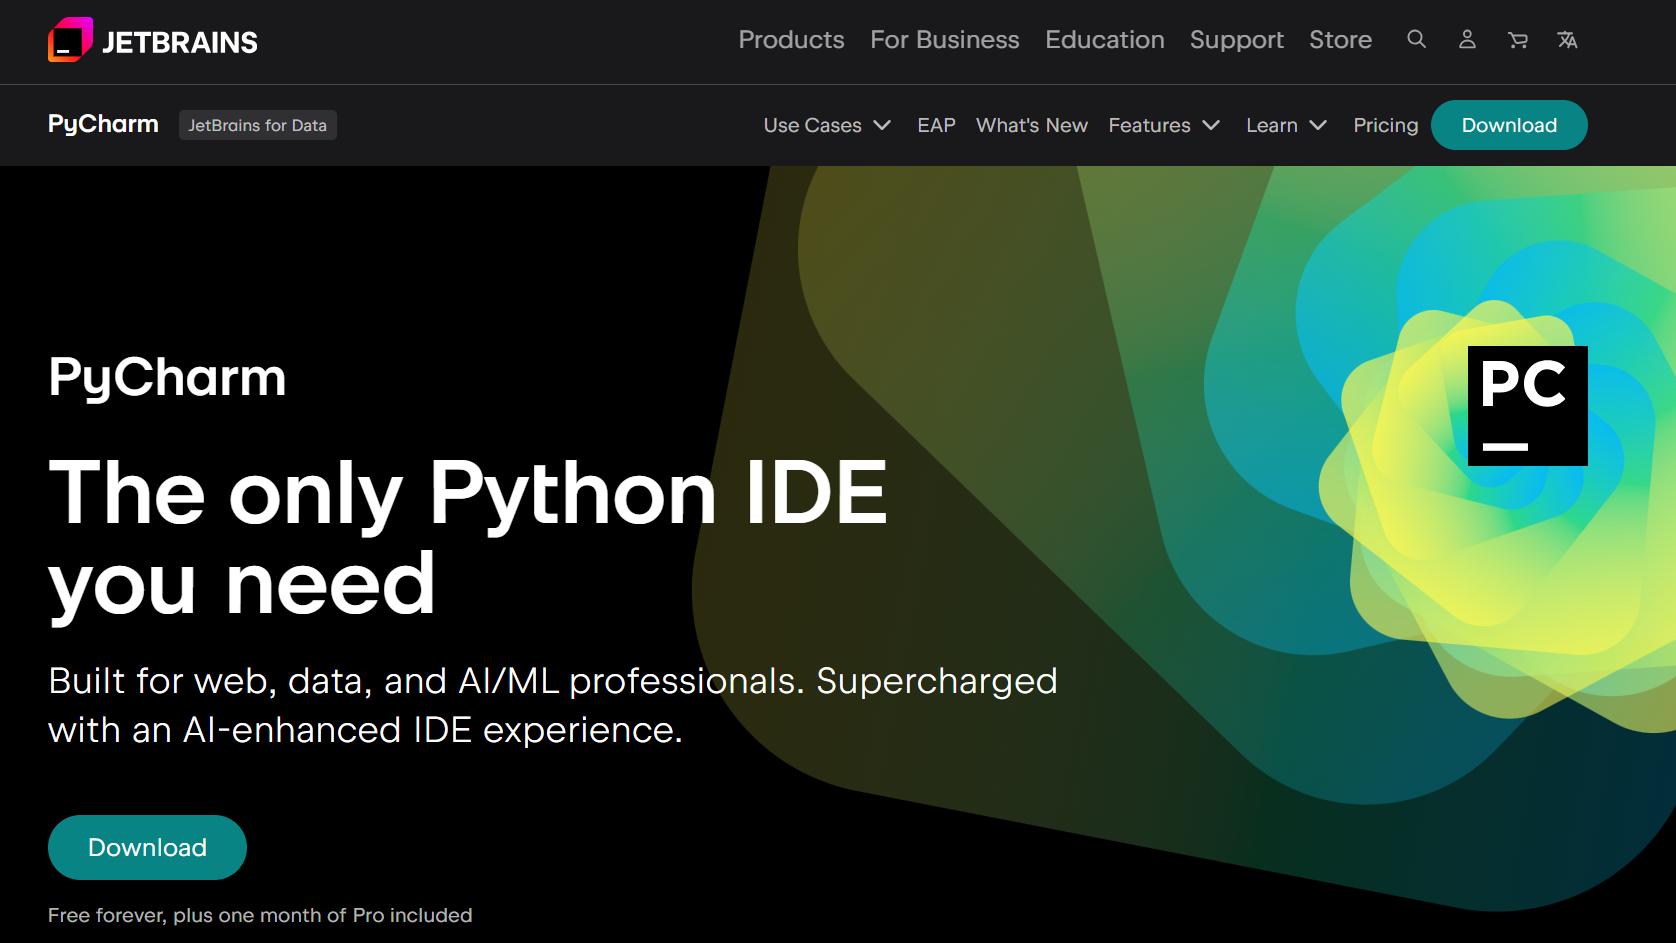Image resolution: width=1676 pixels, height=943 pixels.
Task: Click the large Download button in hero
Action: (147, 847)
